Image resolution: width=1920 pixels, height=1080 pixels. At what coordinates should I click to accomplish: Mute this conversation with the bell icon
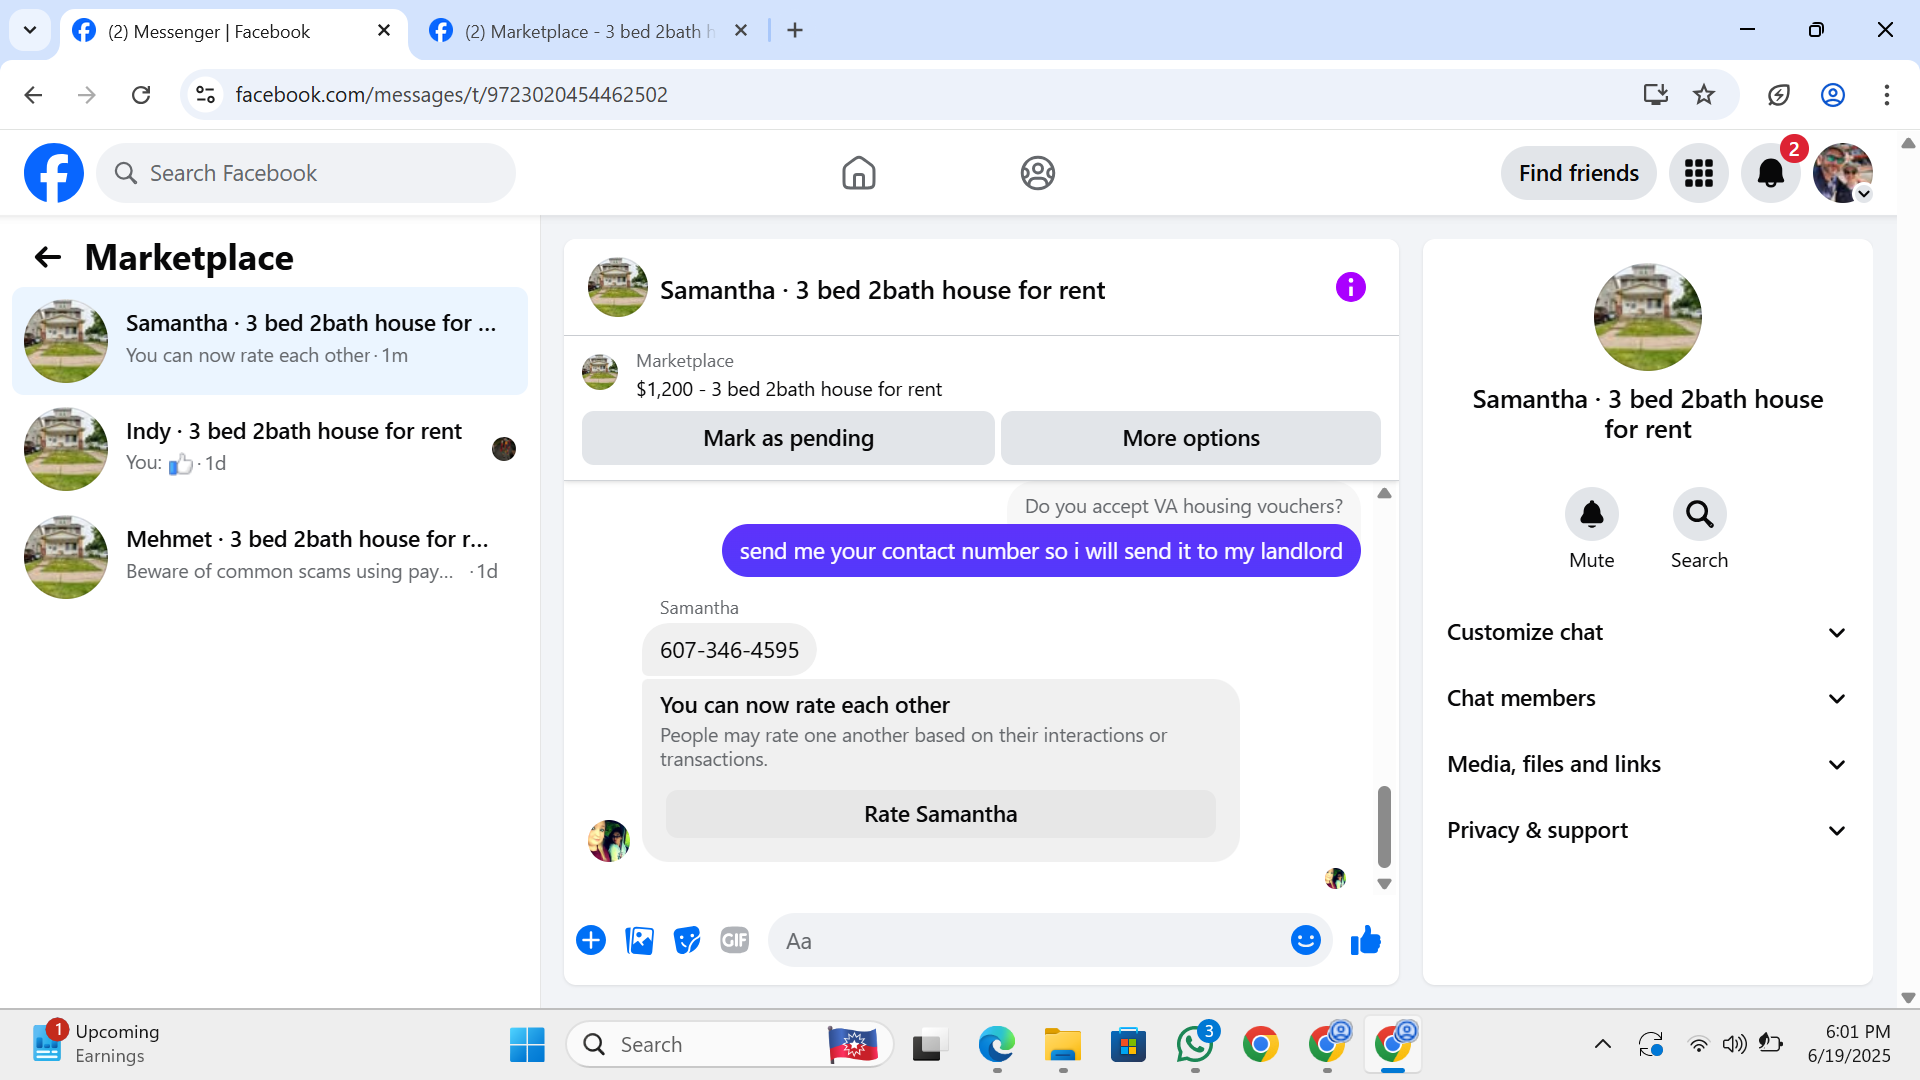[1592, 514]
